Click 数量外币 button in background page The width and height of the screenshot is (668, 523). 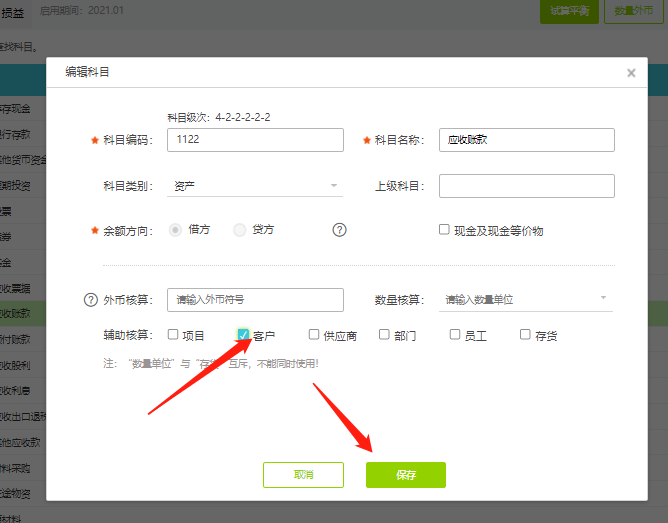click(x=633, y=11)
